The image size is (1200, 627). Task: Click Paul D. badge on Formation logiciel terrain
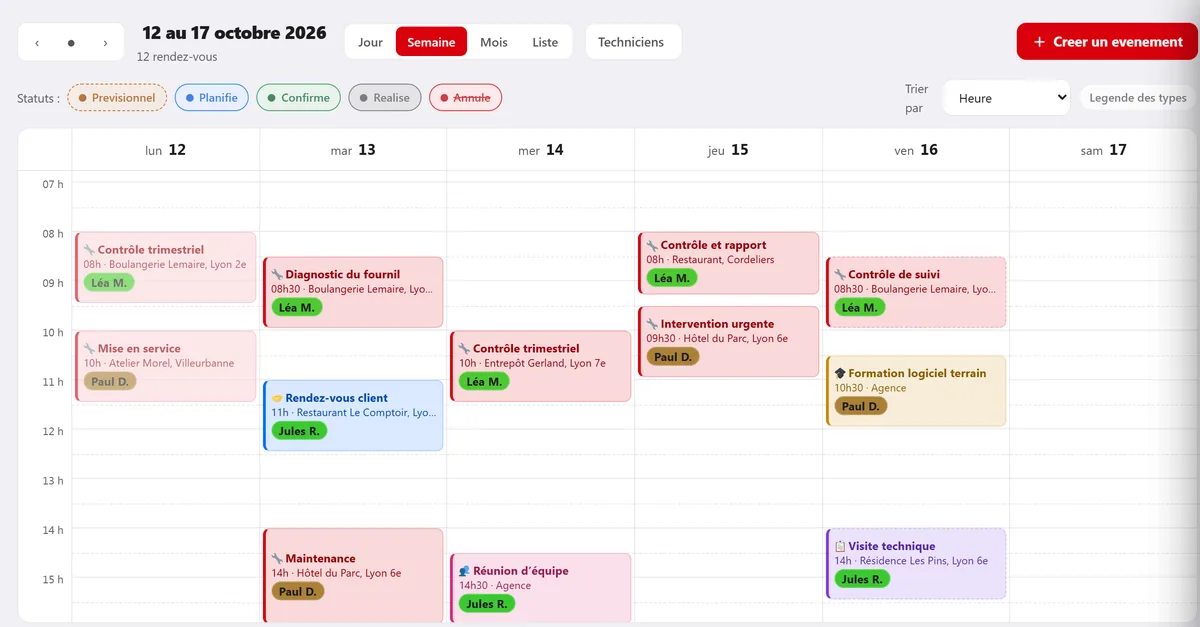[861, 406]
